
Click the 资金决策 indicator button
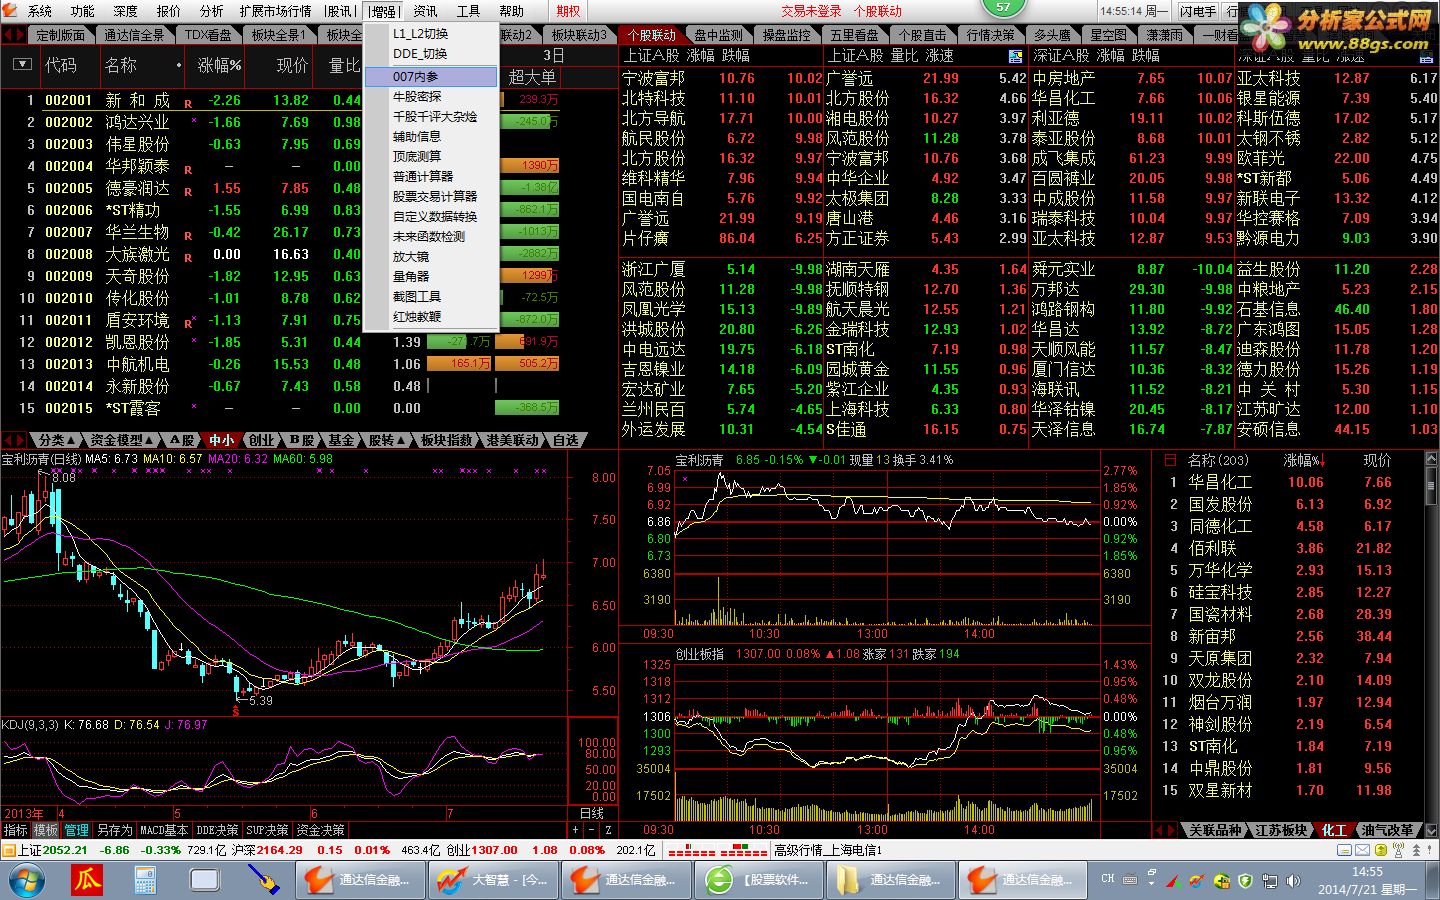[320, 830]
